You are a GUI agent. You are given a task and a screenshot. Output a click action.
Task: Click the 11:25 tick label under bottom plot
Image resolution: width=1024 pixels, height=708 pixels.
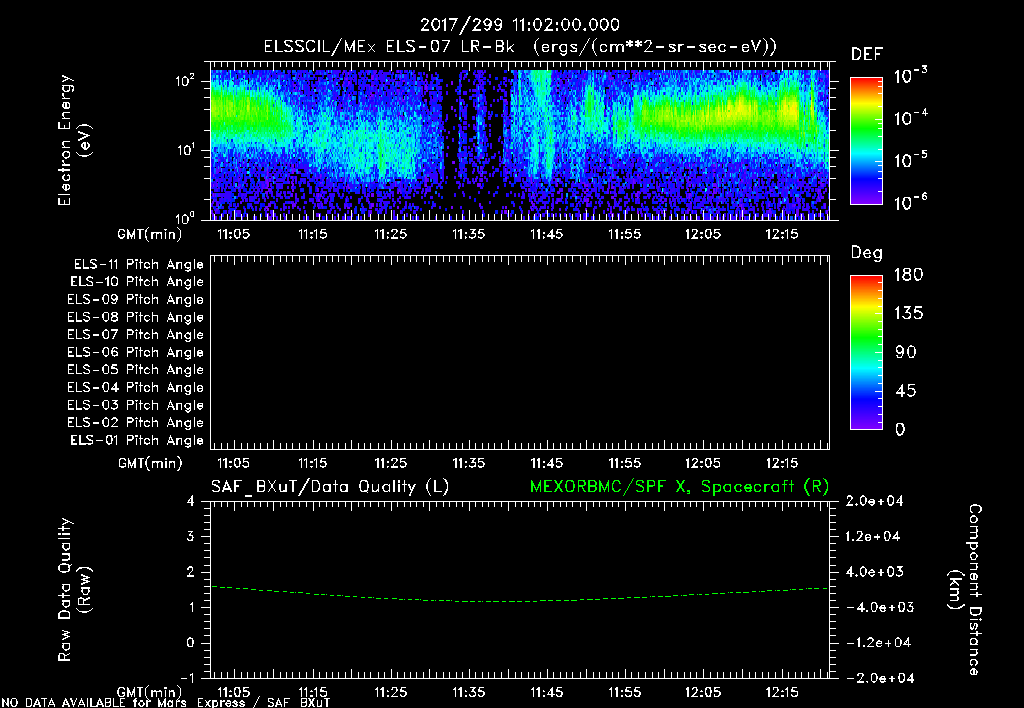pyautogui.click(x=391, y=692)
